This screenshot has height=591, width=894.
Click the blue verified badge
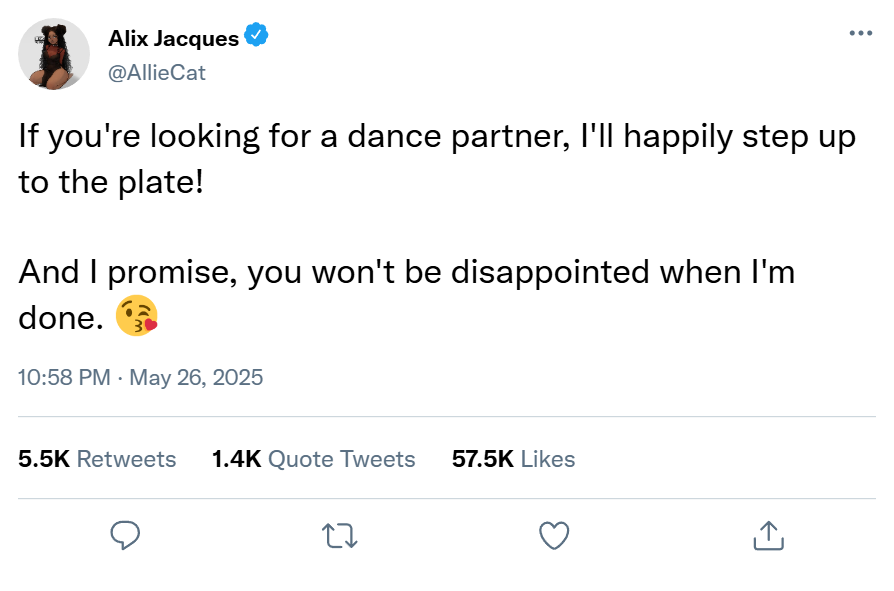(x=257, y=38)
